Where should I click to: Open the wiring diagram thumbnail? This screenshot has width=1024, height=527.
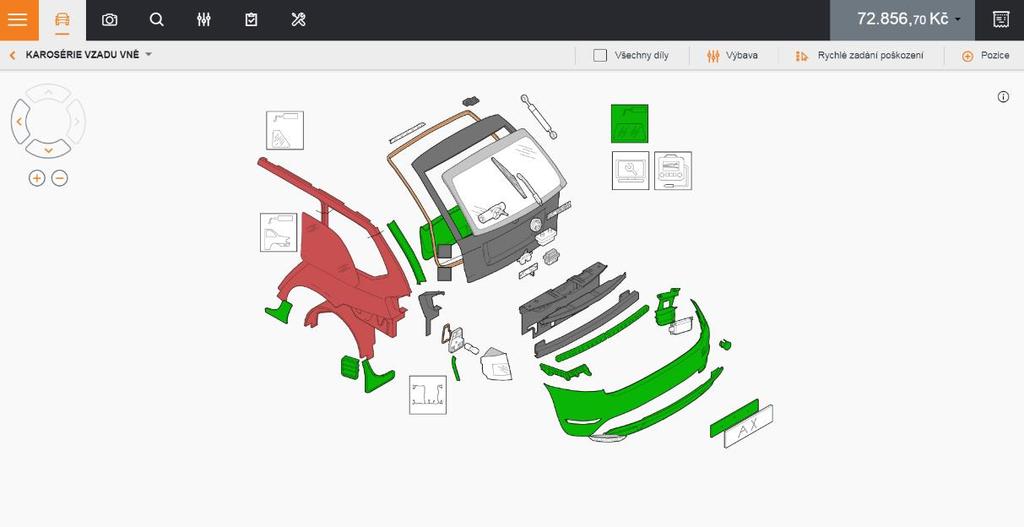[428, 394]
